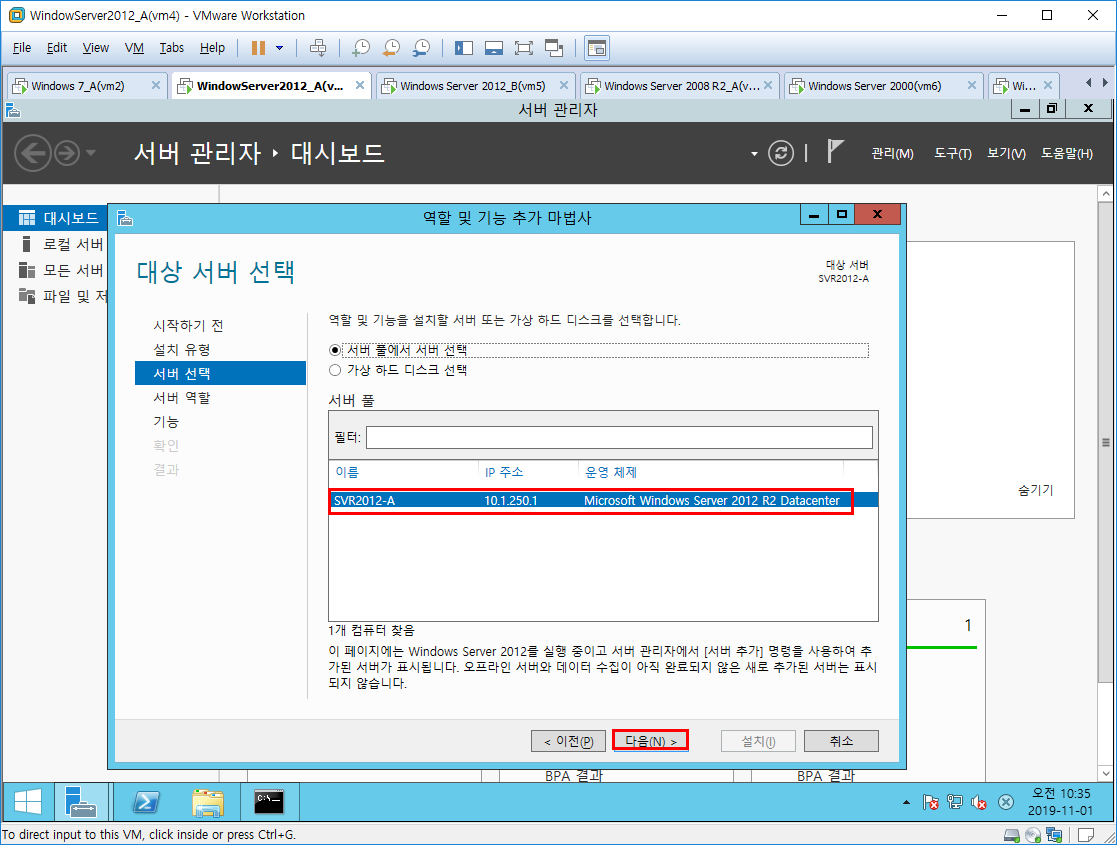Click Server Manager back navigation arrow
The image size is (1117, 845).
pyautogui.click(x=33, y=153)
